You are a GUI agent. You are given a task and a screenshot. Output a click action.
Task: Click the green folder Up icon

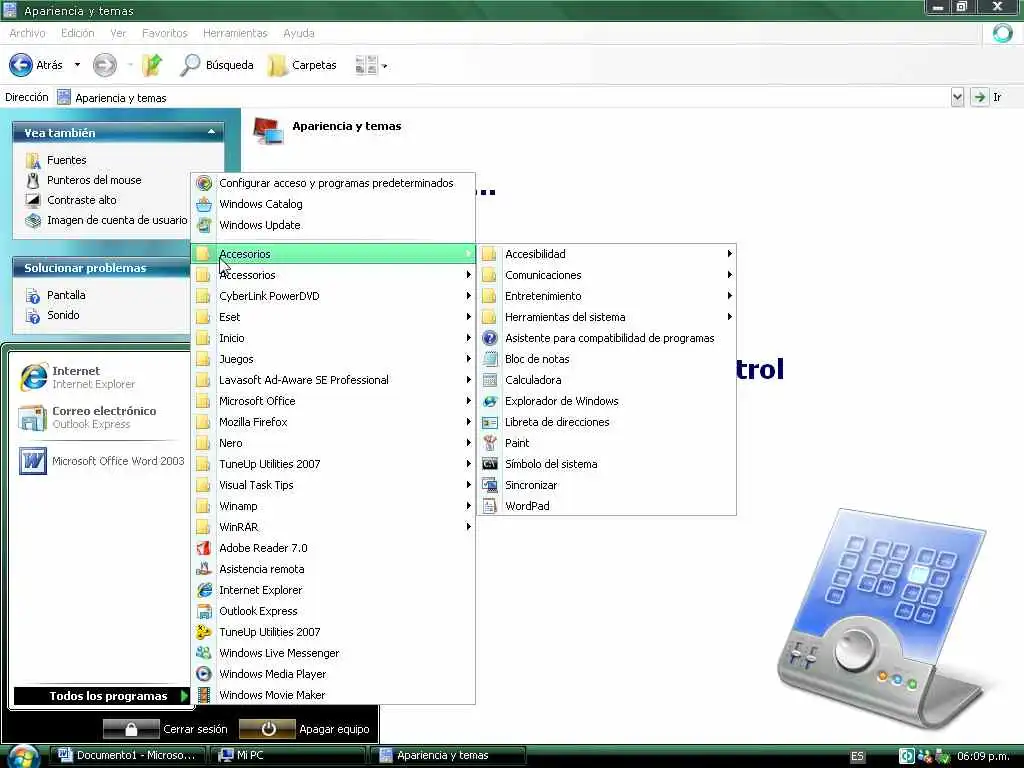tap(152, 65)
